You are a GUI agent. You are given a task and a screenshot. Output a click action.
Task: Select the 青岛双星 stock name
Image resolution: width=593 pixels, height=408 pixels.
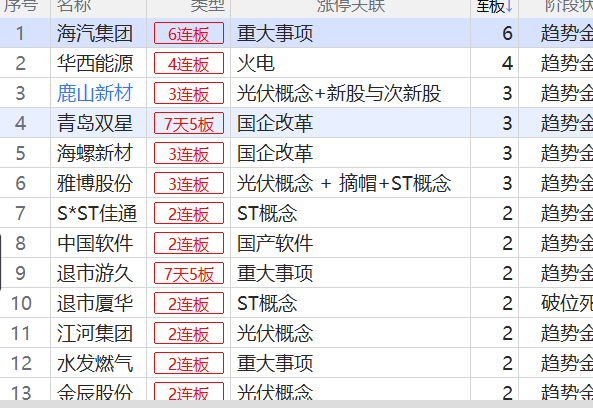pyautogui.click(x=95, y=123)
